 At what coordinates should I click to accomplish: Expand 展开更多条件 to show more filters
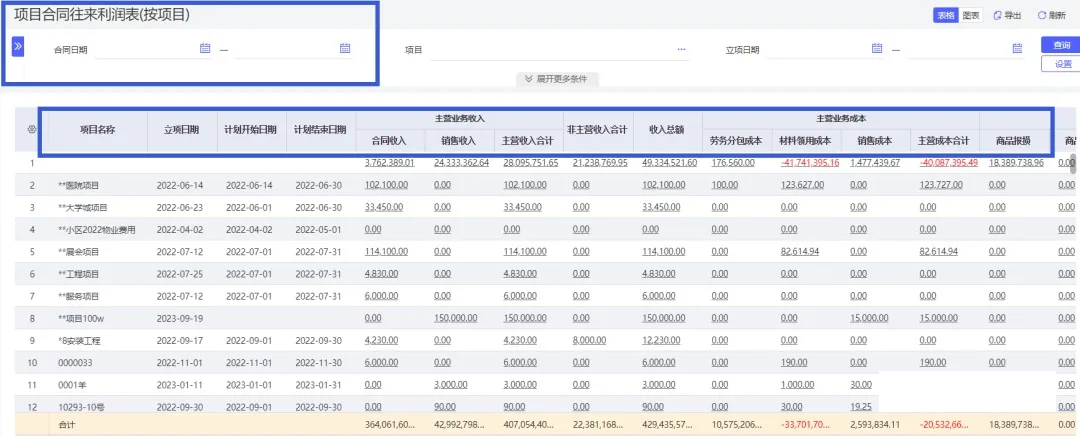(x=557, y=79)
